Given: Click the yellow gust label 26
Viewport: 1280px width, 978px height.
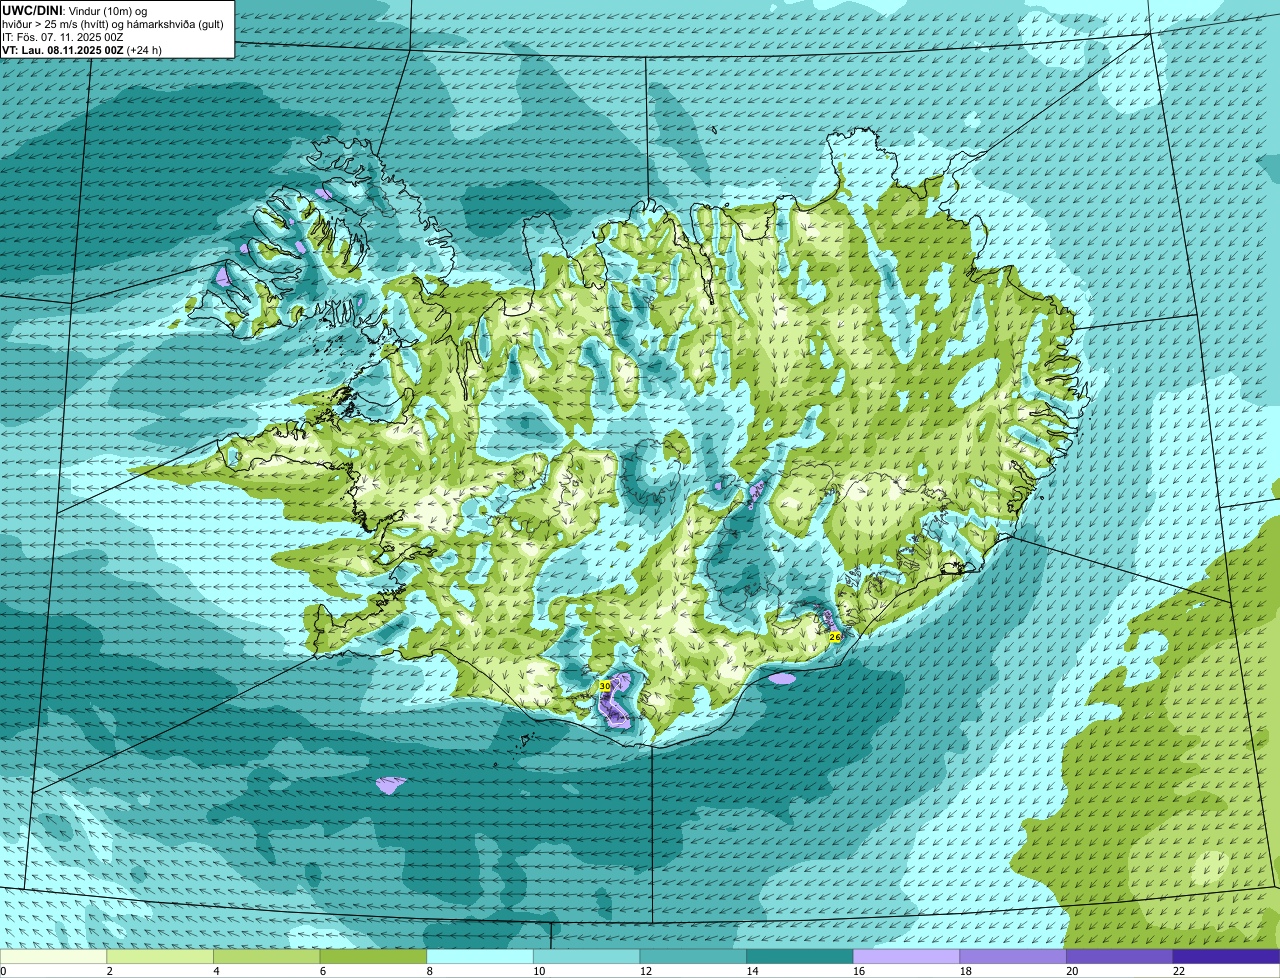Looking at the screenshot, I should 835,636.
